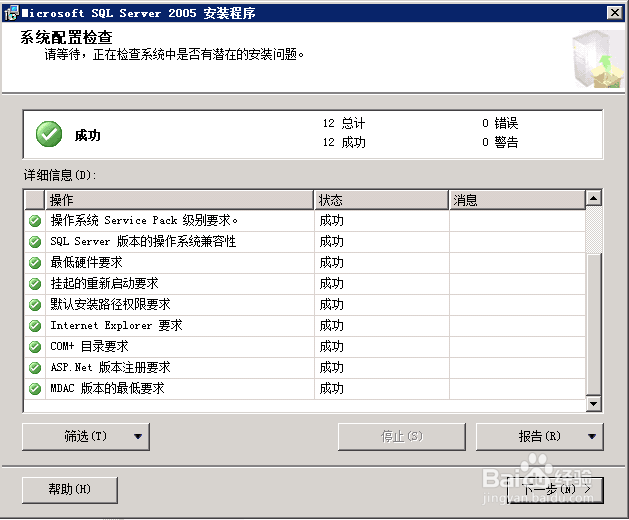Image resolution: width=629 pixels, height=520 pixels.
Task: Click the success icon for Internet Explorer 要求
Action: point(35,325)
